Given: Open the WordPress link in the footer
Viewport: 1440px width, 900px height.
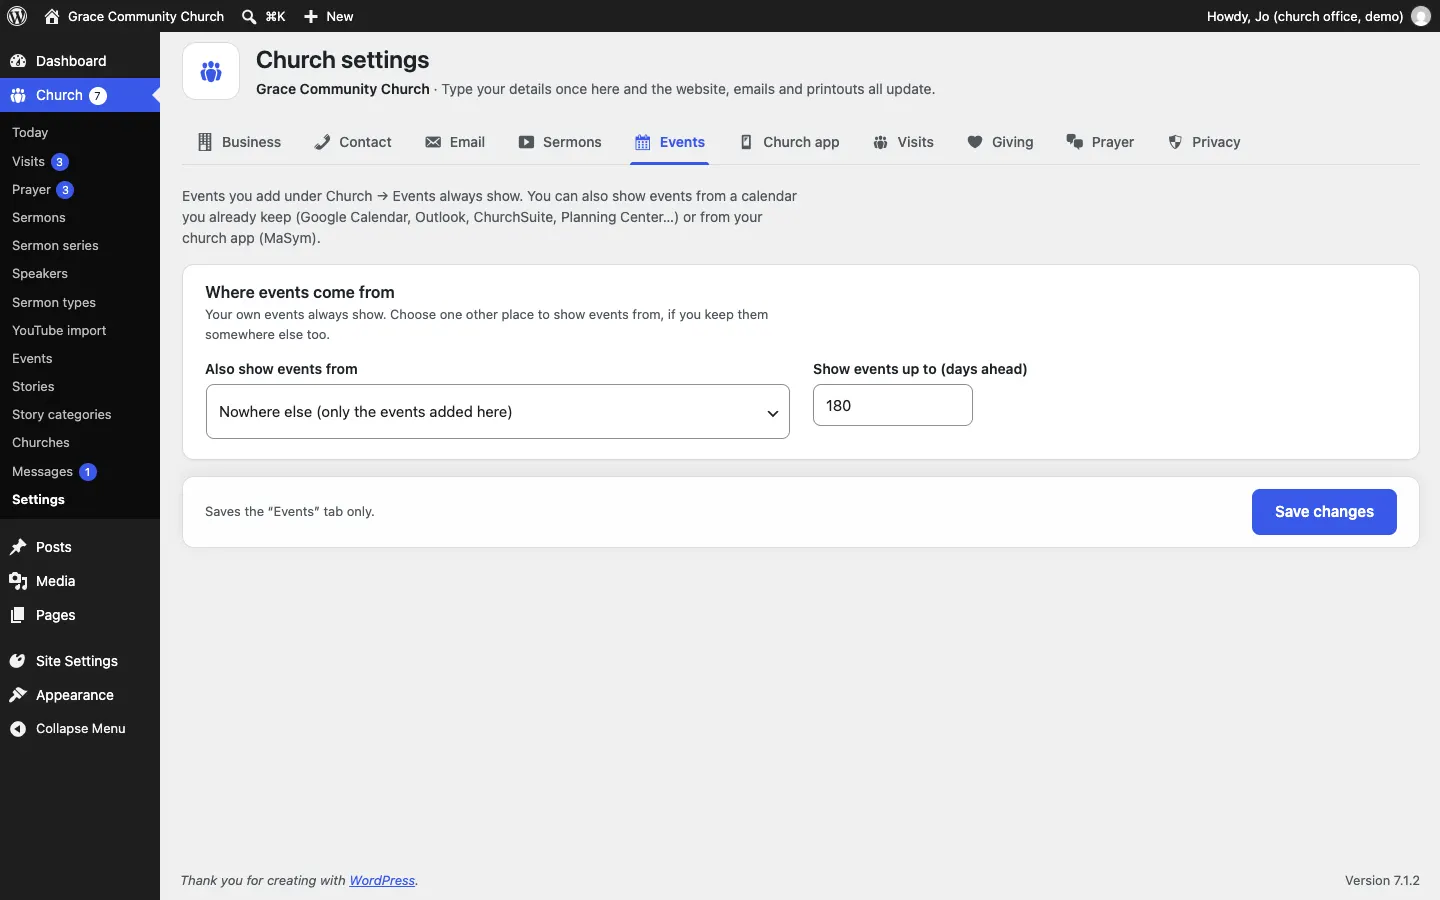Looking at the screenshot, I should click(382, 881).
